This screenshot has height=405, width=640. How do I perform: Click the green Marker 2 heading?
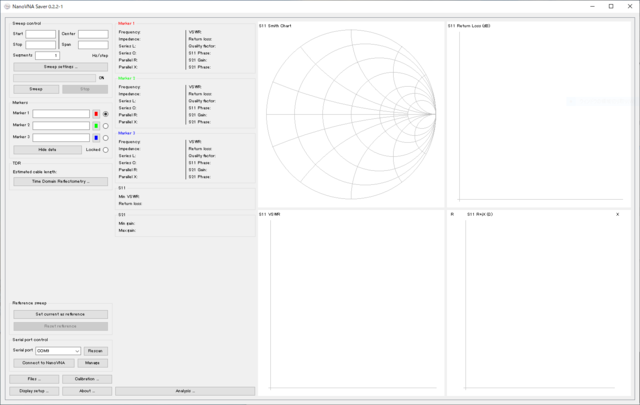coord(126,78)
